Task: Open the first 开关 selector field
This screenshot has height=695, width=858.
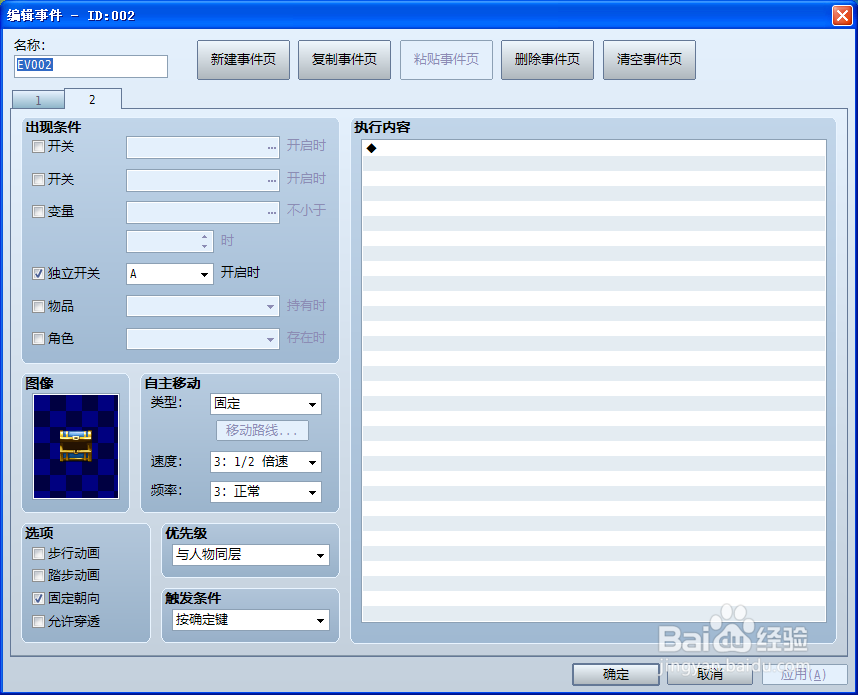Action: (202, 148)
